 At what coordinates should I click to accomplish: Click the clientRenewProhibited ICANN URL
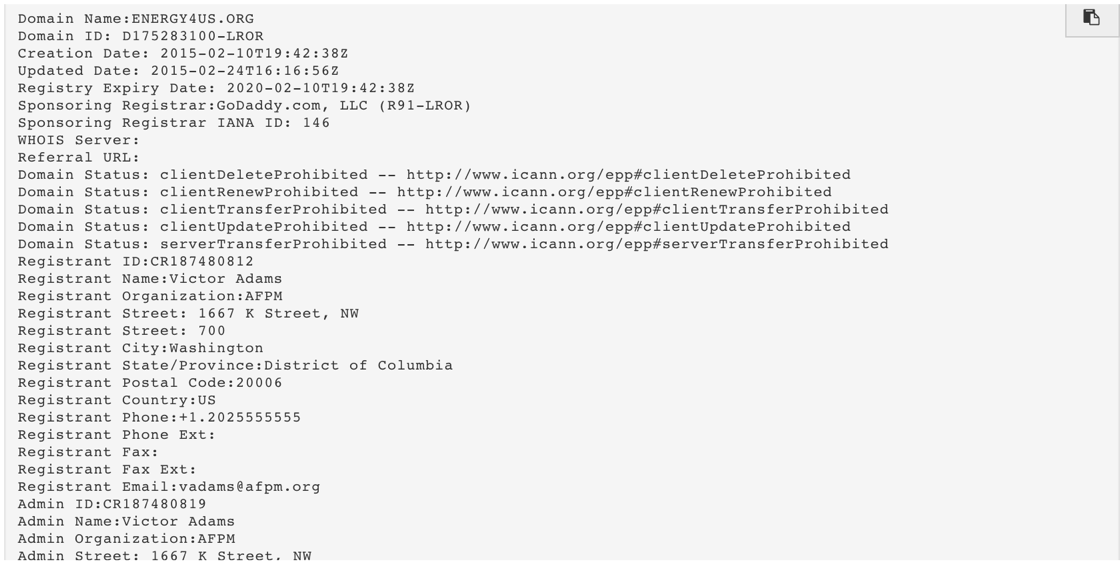(614, 192)
